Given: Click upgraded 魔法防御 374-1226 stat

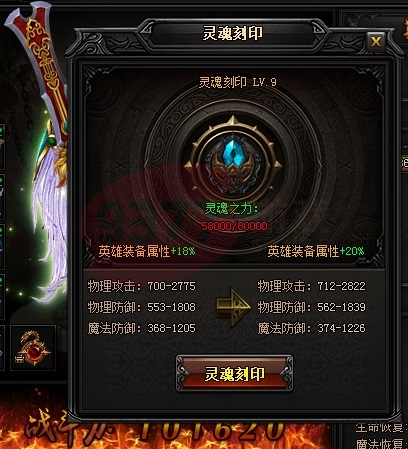Looking at the screenshot, I should [311, 328].
